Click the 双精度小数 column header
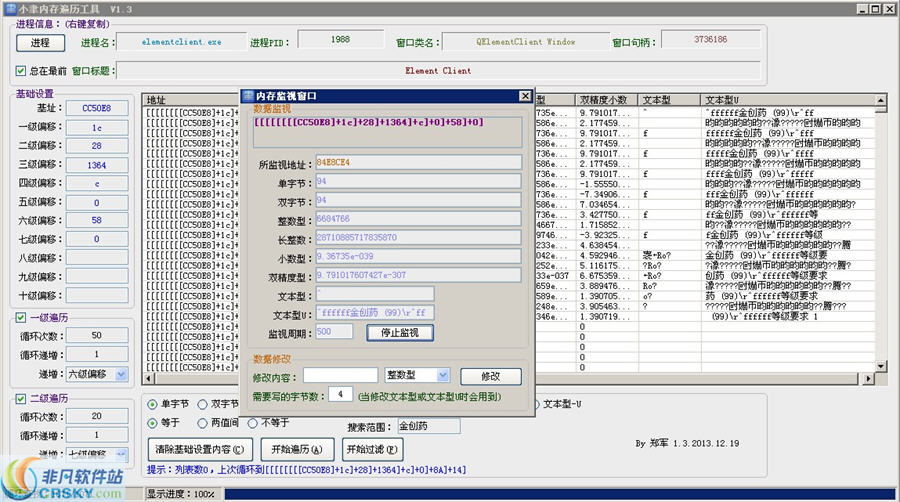This screenshot has width=900, height=502. (606, 100)
